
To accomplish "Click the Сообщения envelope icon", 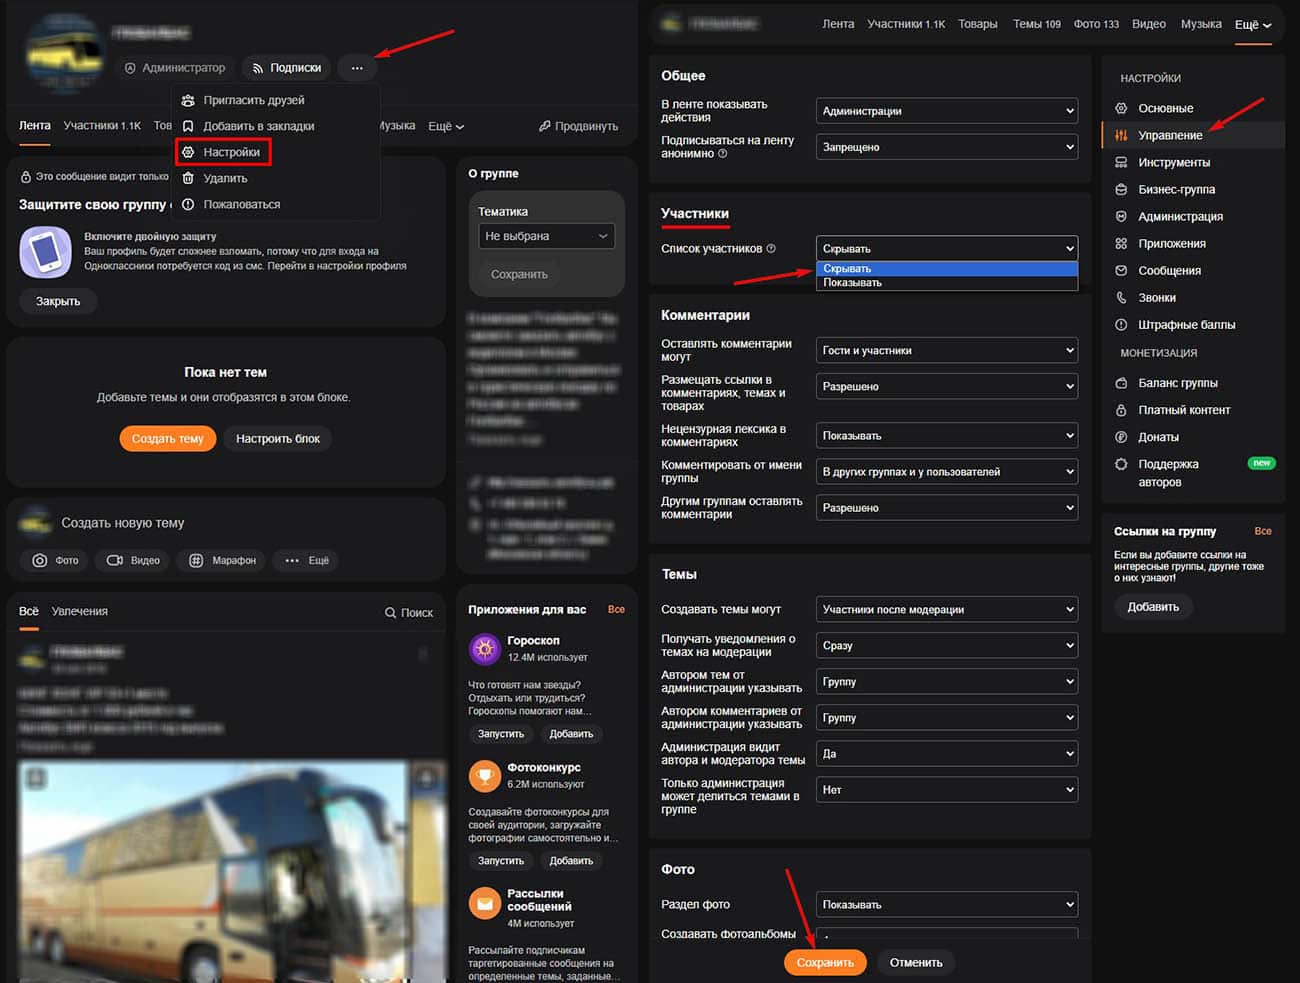I will [1121, 270].
